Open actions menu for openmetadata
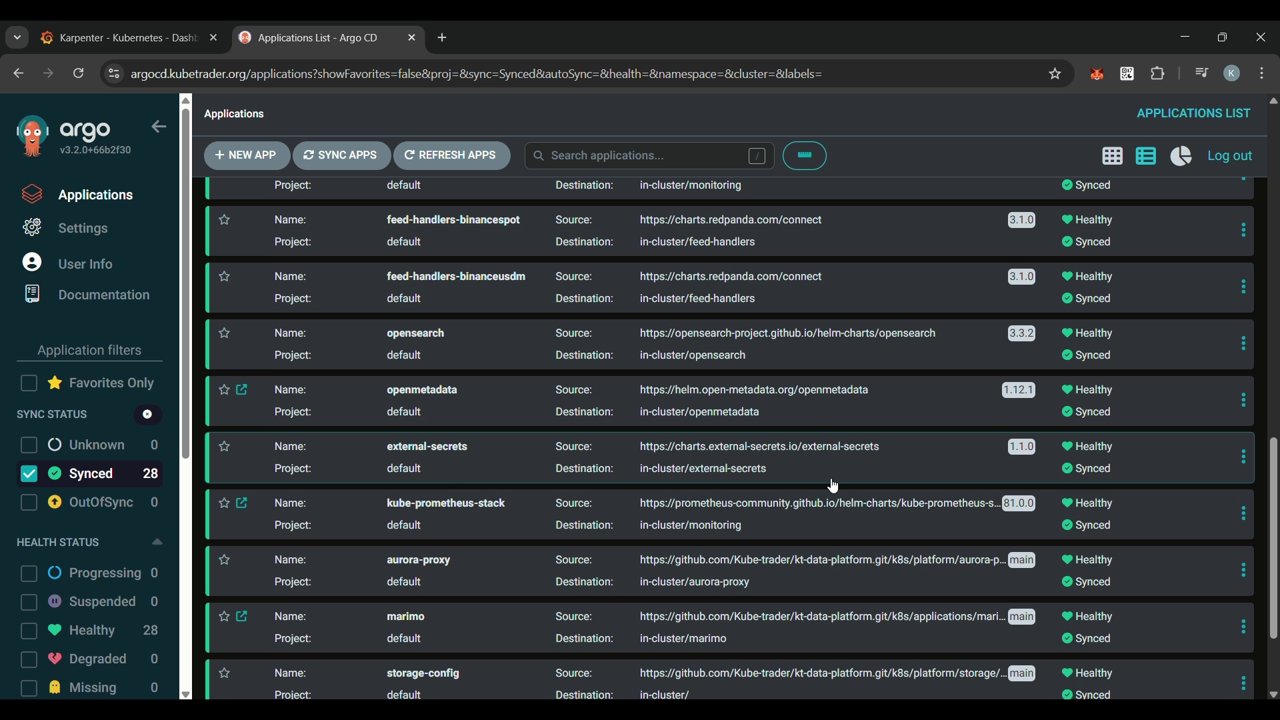 (1243, 400)
